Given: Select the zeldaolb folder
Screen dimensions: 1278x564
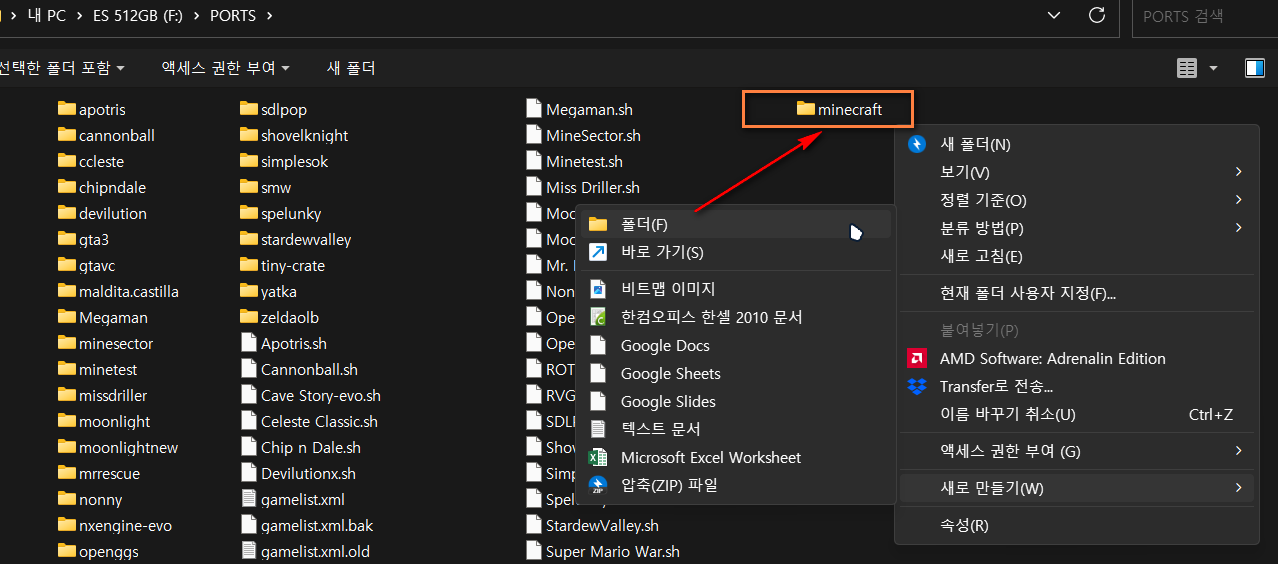Looking at the screenshot, I should pyautogui.click(x=279, y=317).
